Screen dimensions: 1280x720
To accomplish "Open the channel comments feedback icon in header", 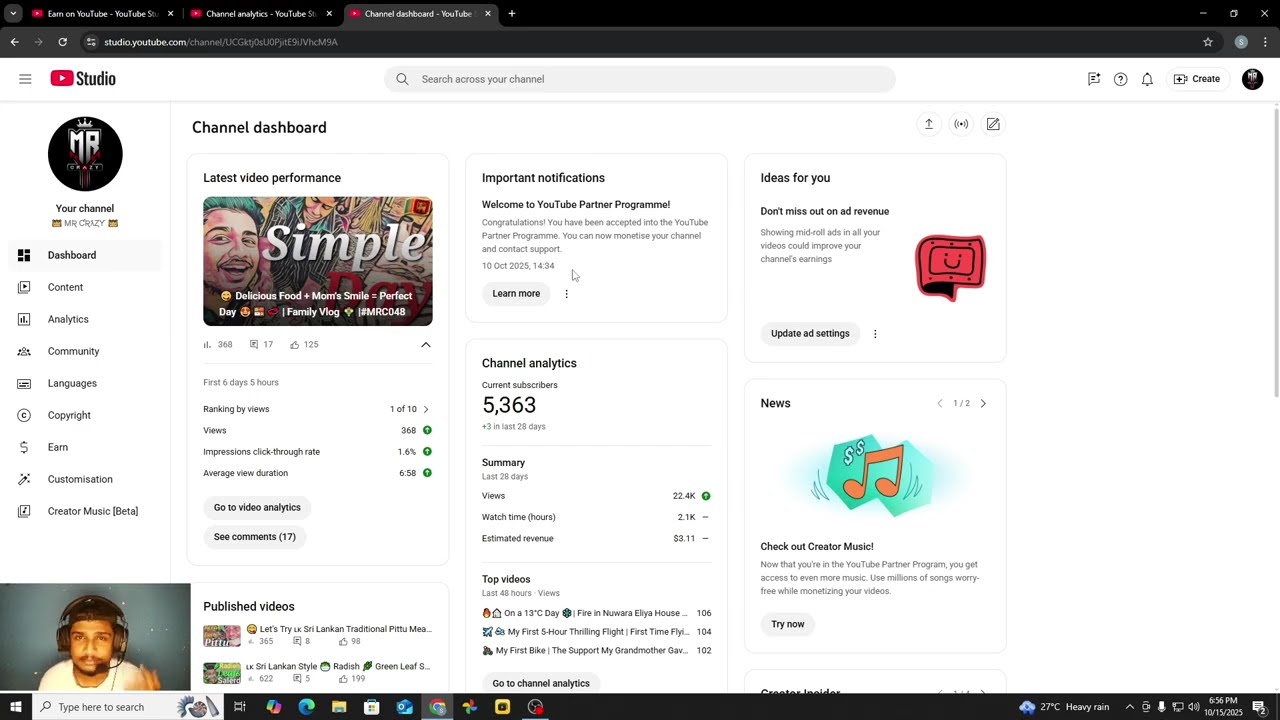I will click(1094, 79).
